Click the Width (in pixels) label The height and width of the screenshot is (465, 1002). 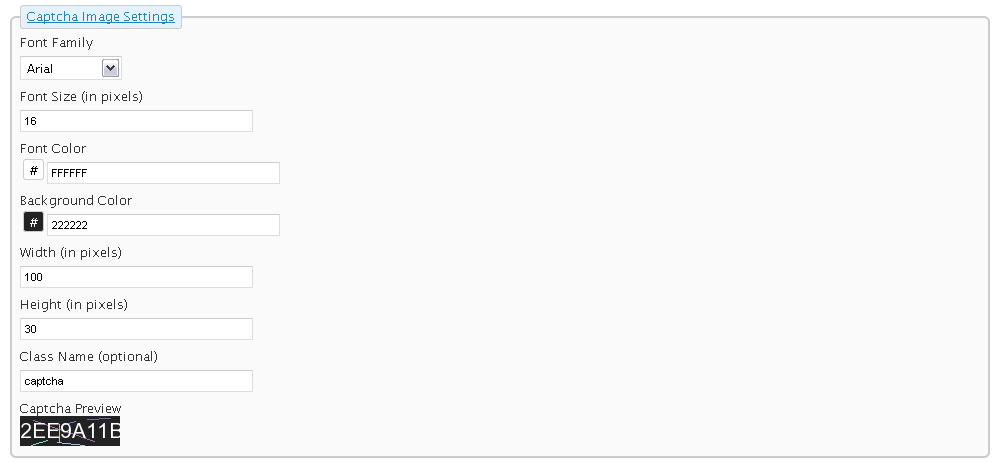tap(71, 252)
